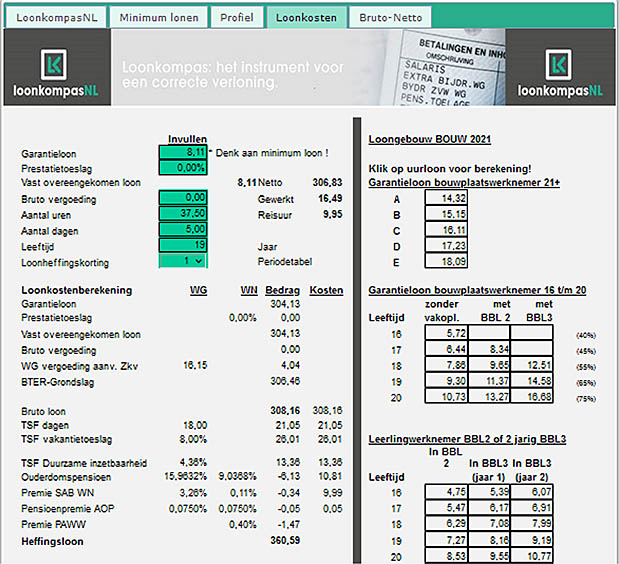Click leerling wage 6,29 for age 18
The width and height of the screenshot is (620, 564).
pyautogui.click(x=446, y=523)
